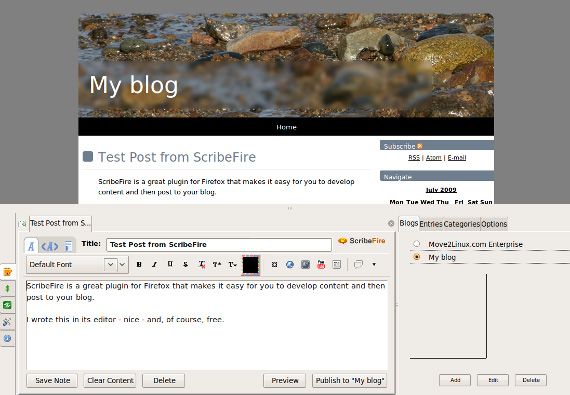Open the Test Post from ScribeFire heading
The image size is (570, 395).
click(177, 157)
